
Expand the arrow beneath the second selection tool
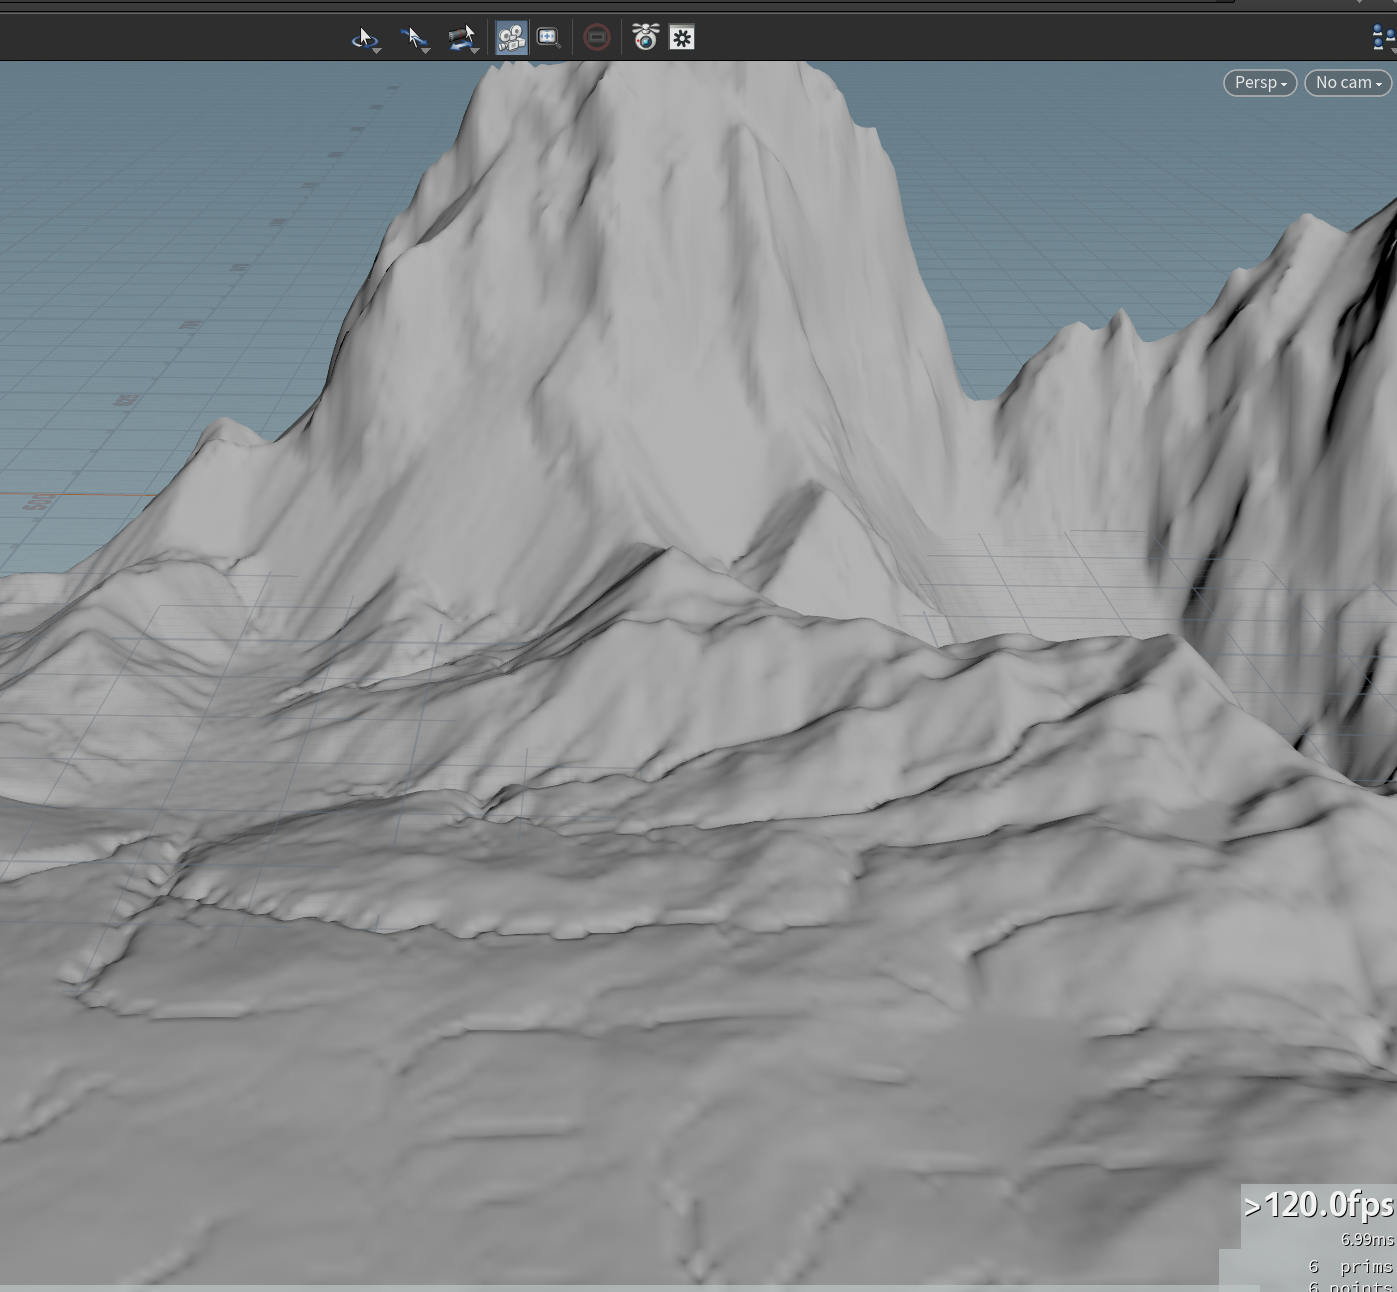[x=426, y=50]
